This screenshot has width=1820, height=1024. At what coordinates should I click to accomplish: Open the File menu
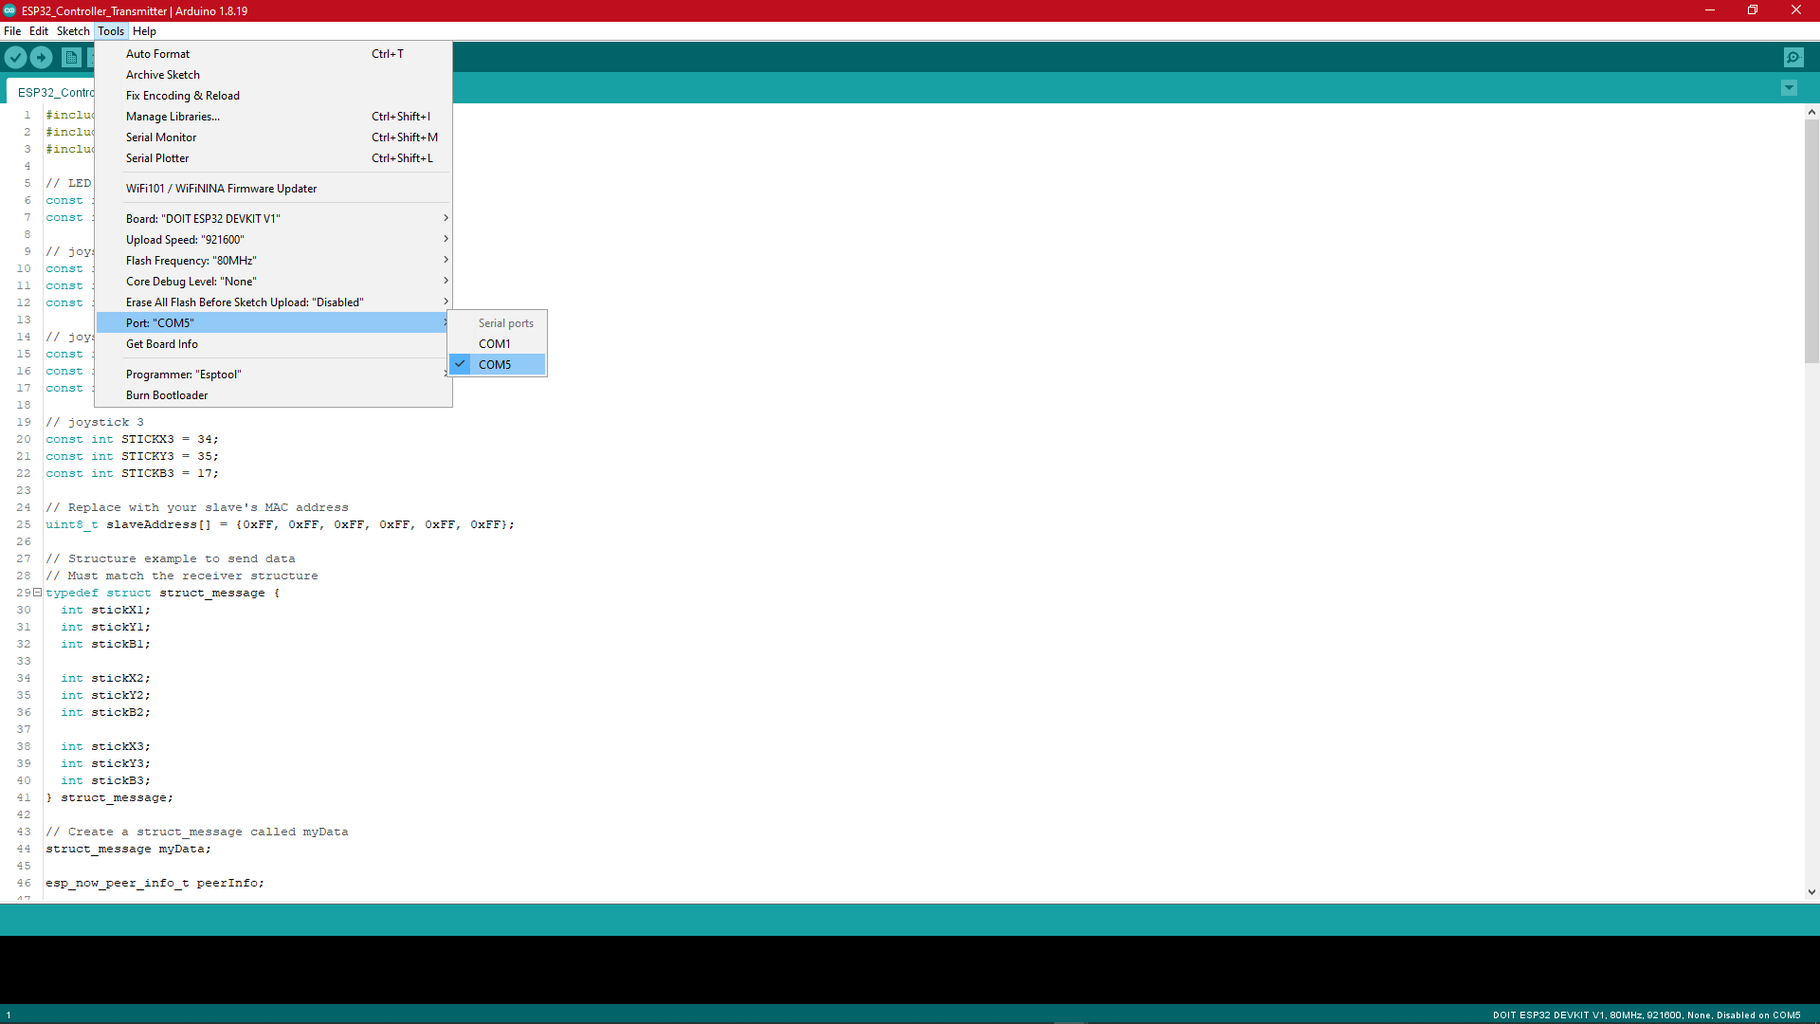[12, 31]
